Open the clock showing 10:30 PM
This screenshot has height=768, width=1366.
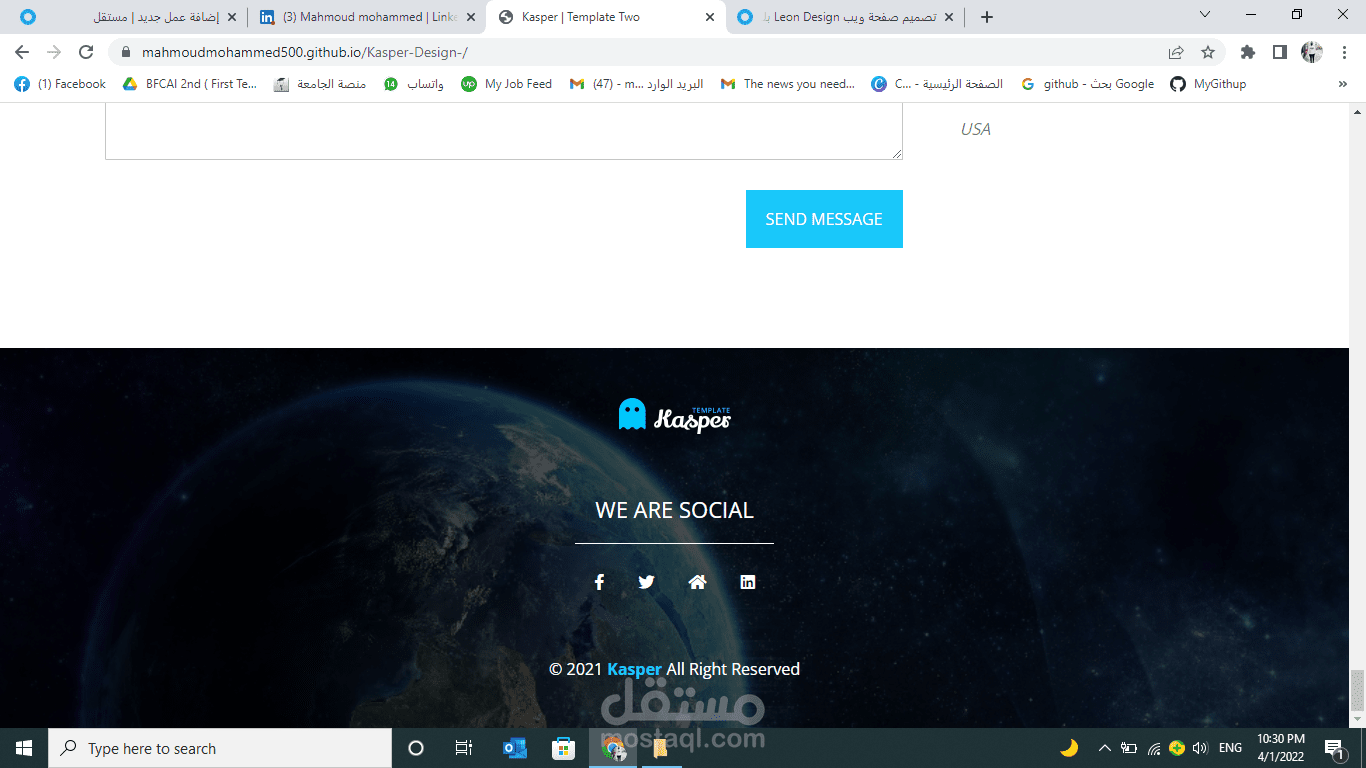coord(1281,748)
